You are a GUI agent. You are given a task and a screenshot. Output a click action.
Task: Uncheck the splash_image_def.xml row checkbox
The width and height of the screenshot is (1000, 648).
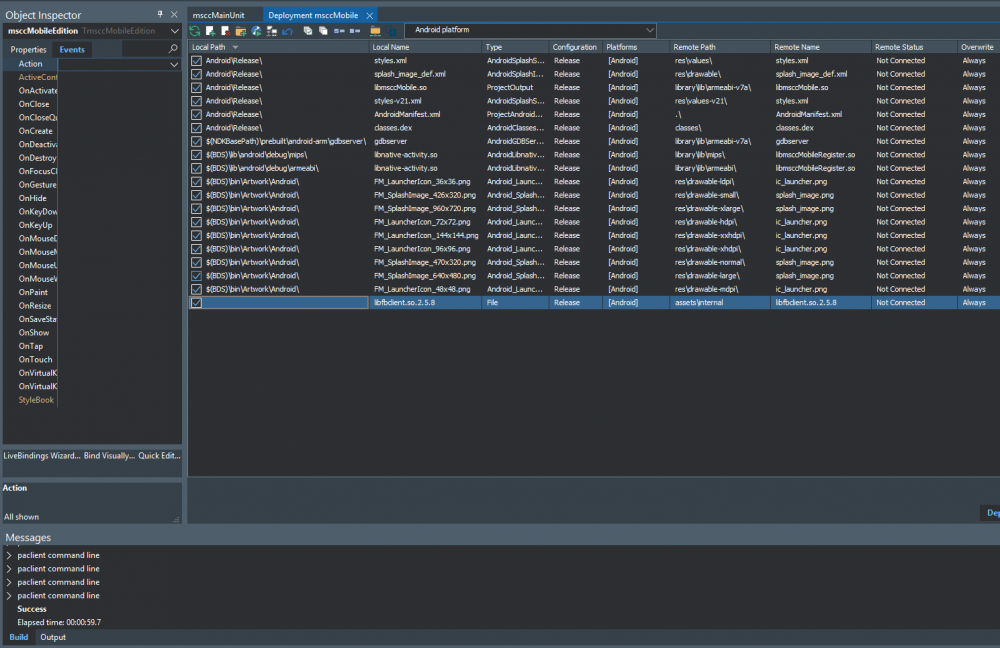click(196, 74)
